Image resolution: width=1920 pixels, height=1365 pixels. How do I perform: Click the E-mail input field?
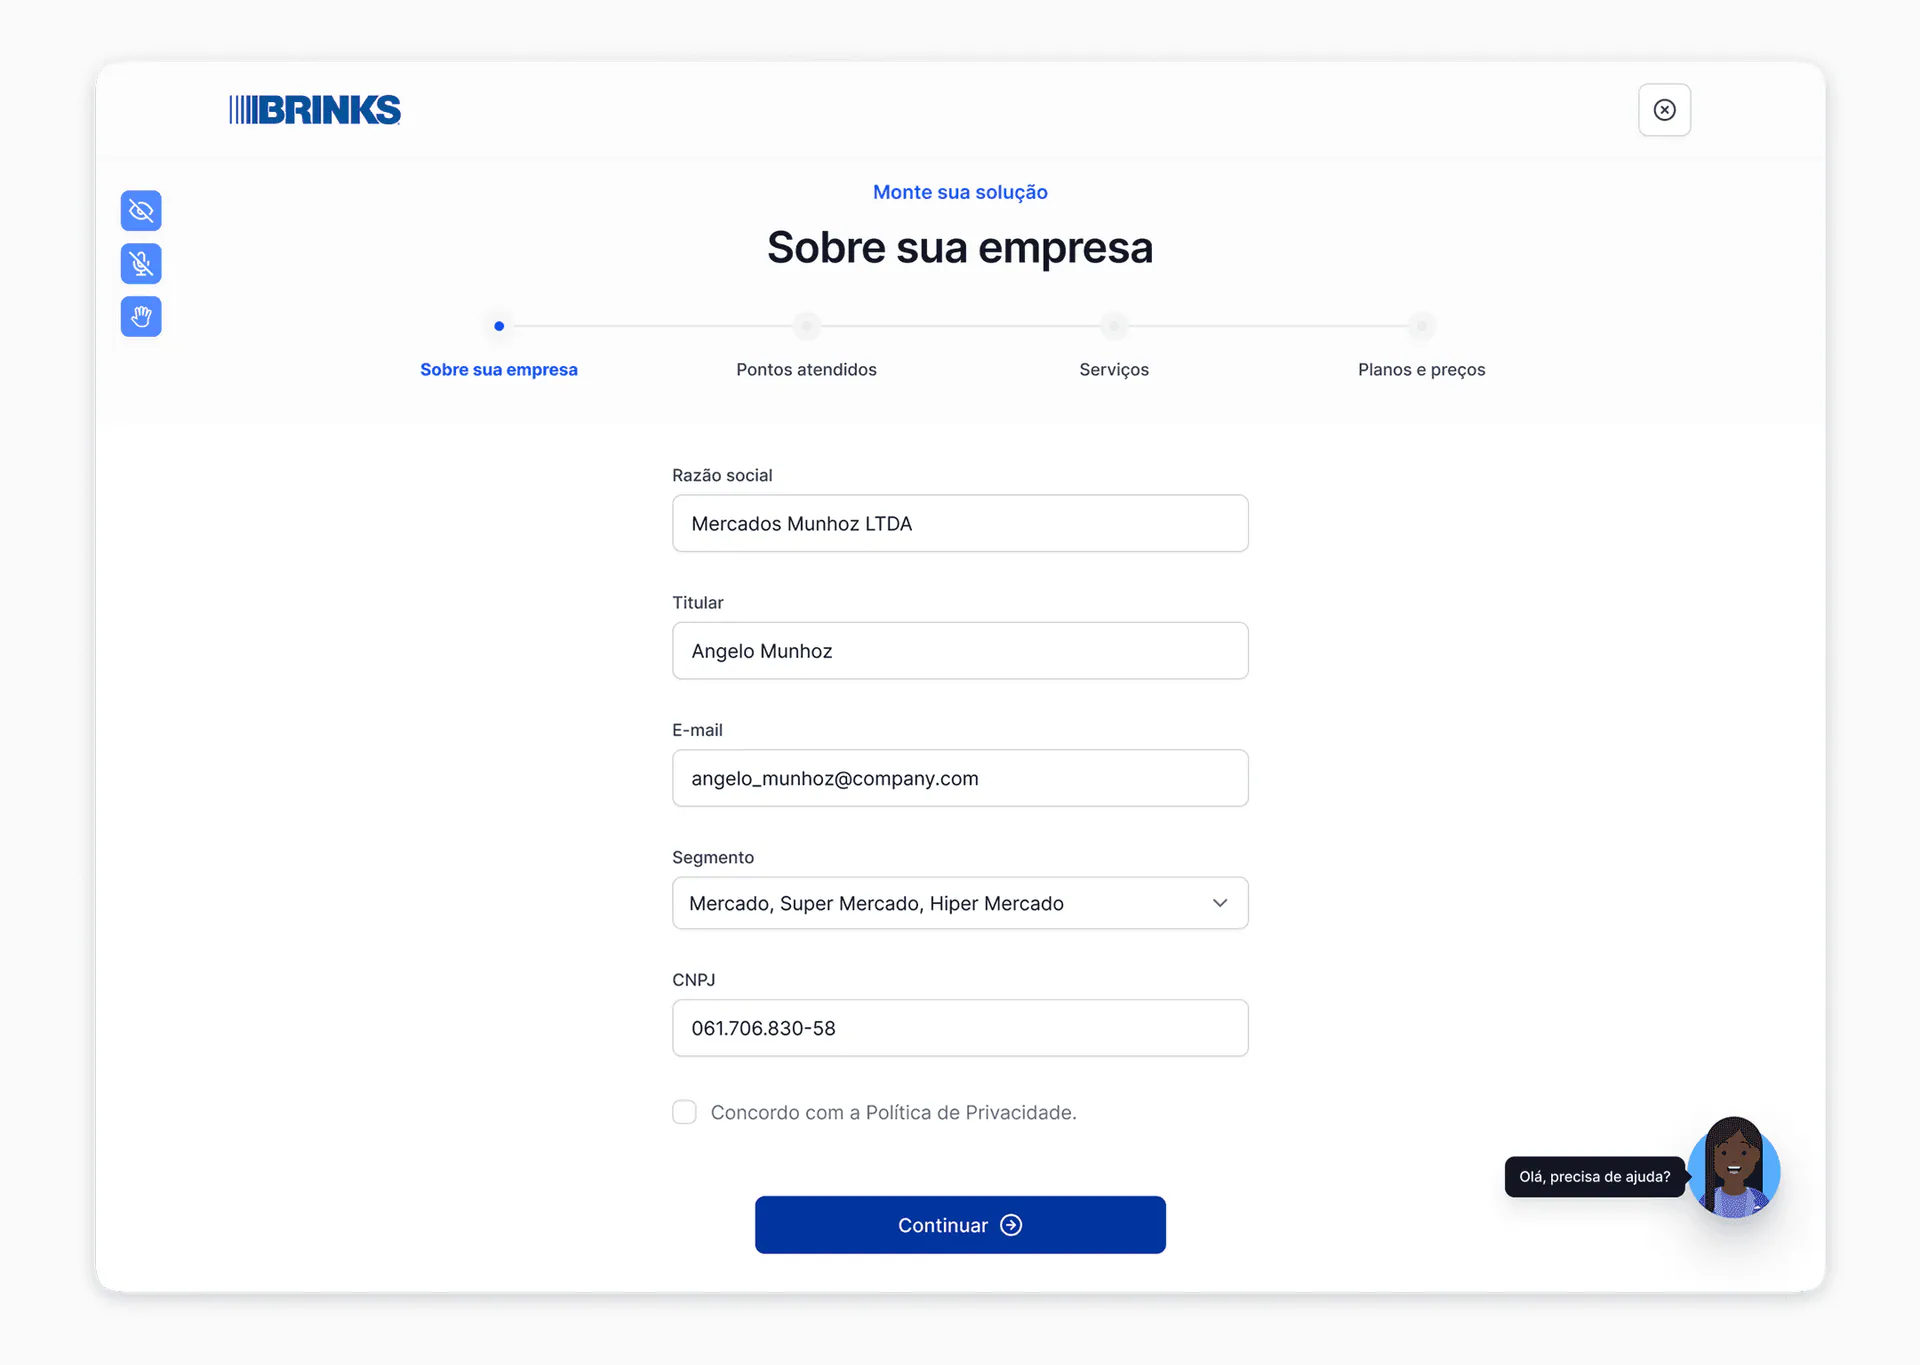tap(960, 778)
